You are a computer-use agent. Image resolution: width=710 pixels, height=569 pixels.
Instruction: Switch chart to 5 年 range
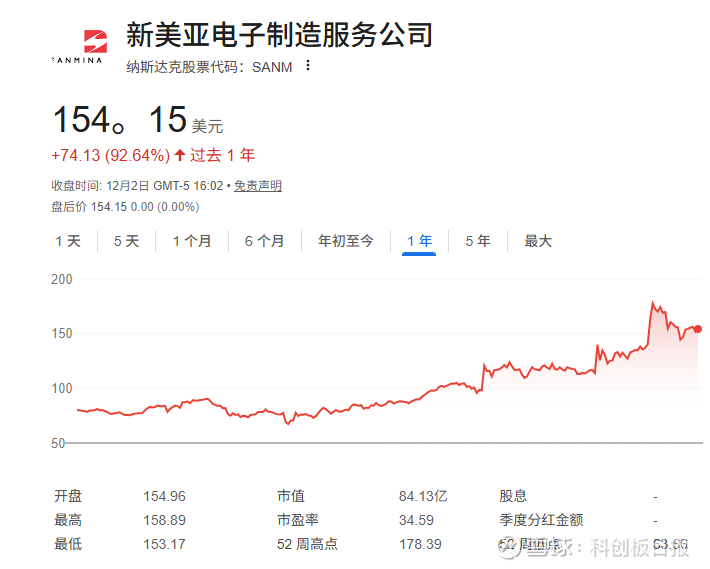click(478, 241)
